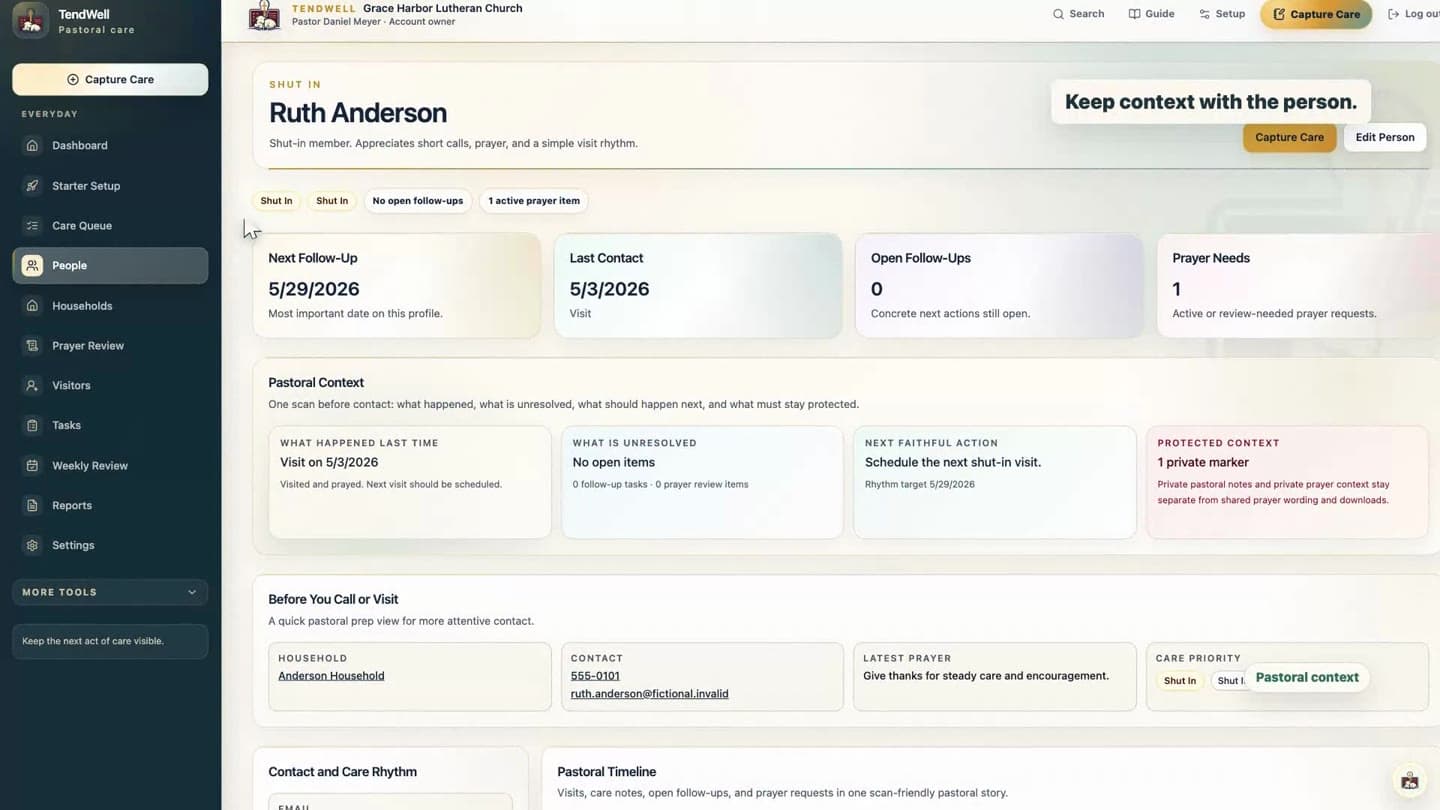
Task: Click the Pastoral context tooltip label
Action: click(1307, 677)
